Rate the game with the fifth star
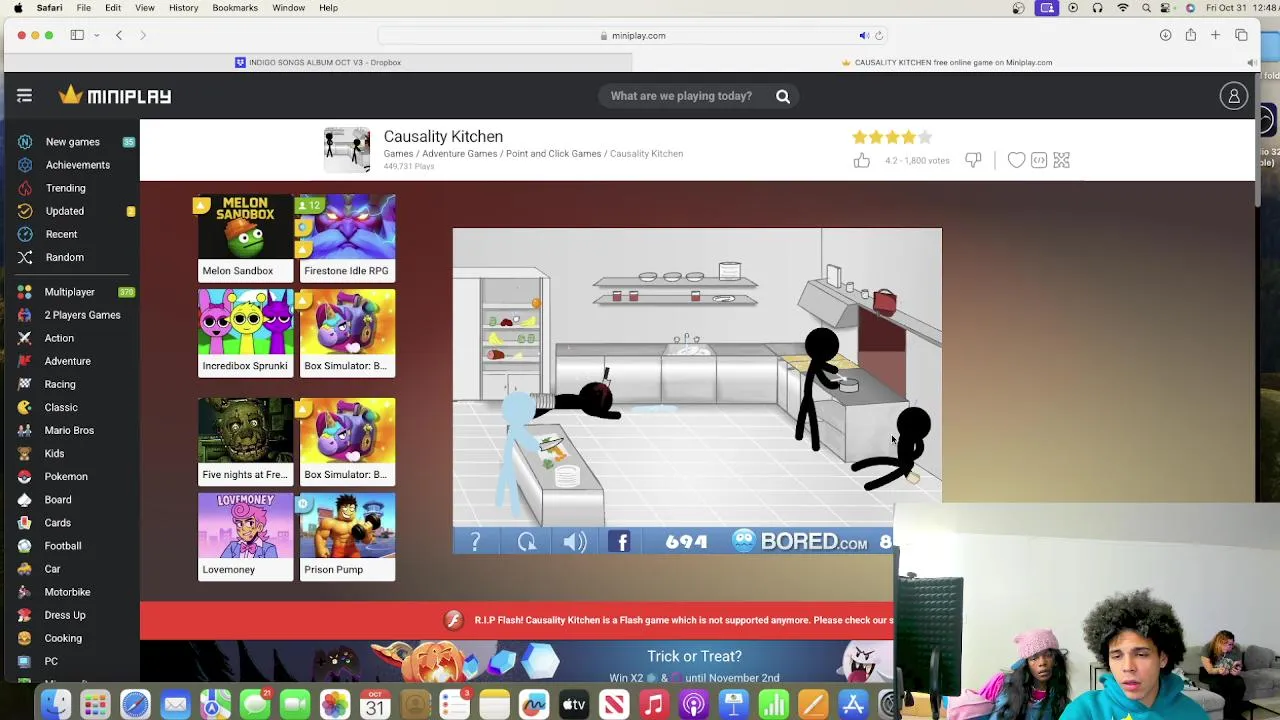The image size is (1280, 720). click(x=925, y=137)
